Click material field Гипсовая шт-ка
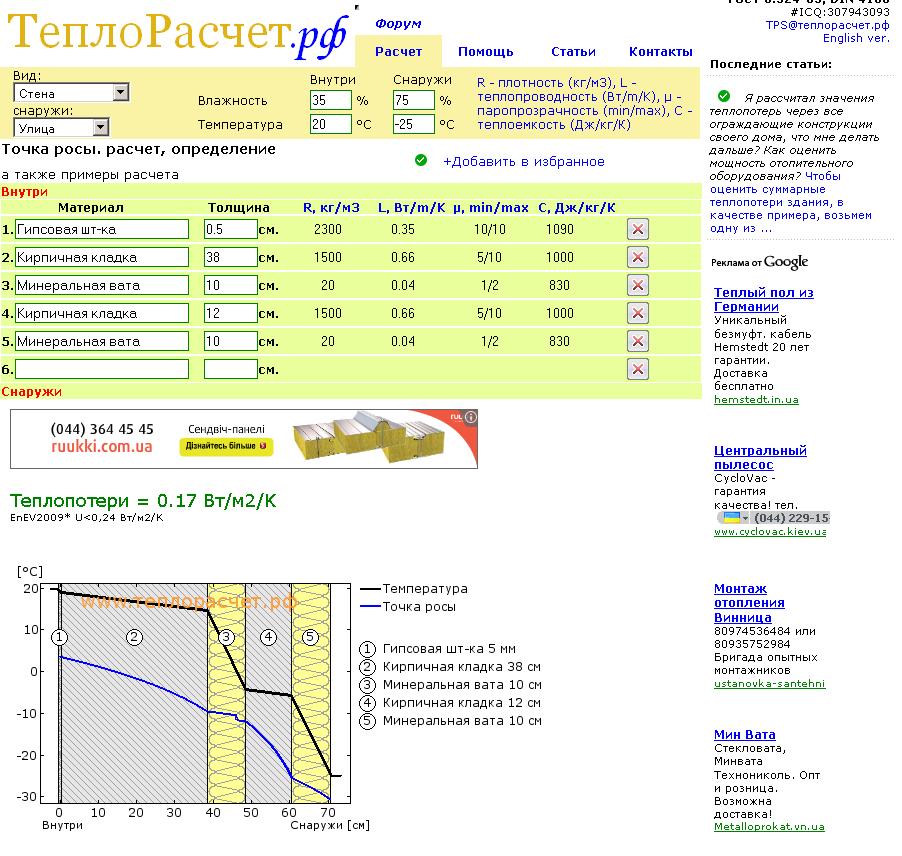Viewport: 902px width, 856px height. (x=102, y=229)
